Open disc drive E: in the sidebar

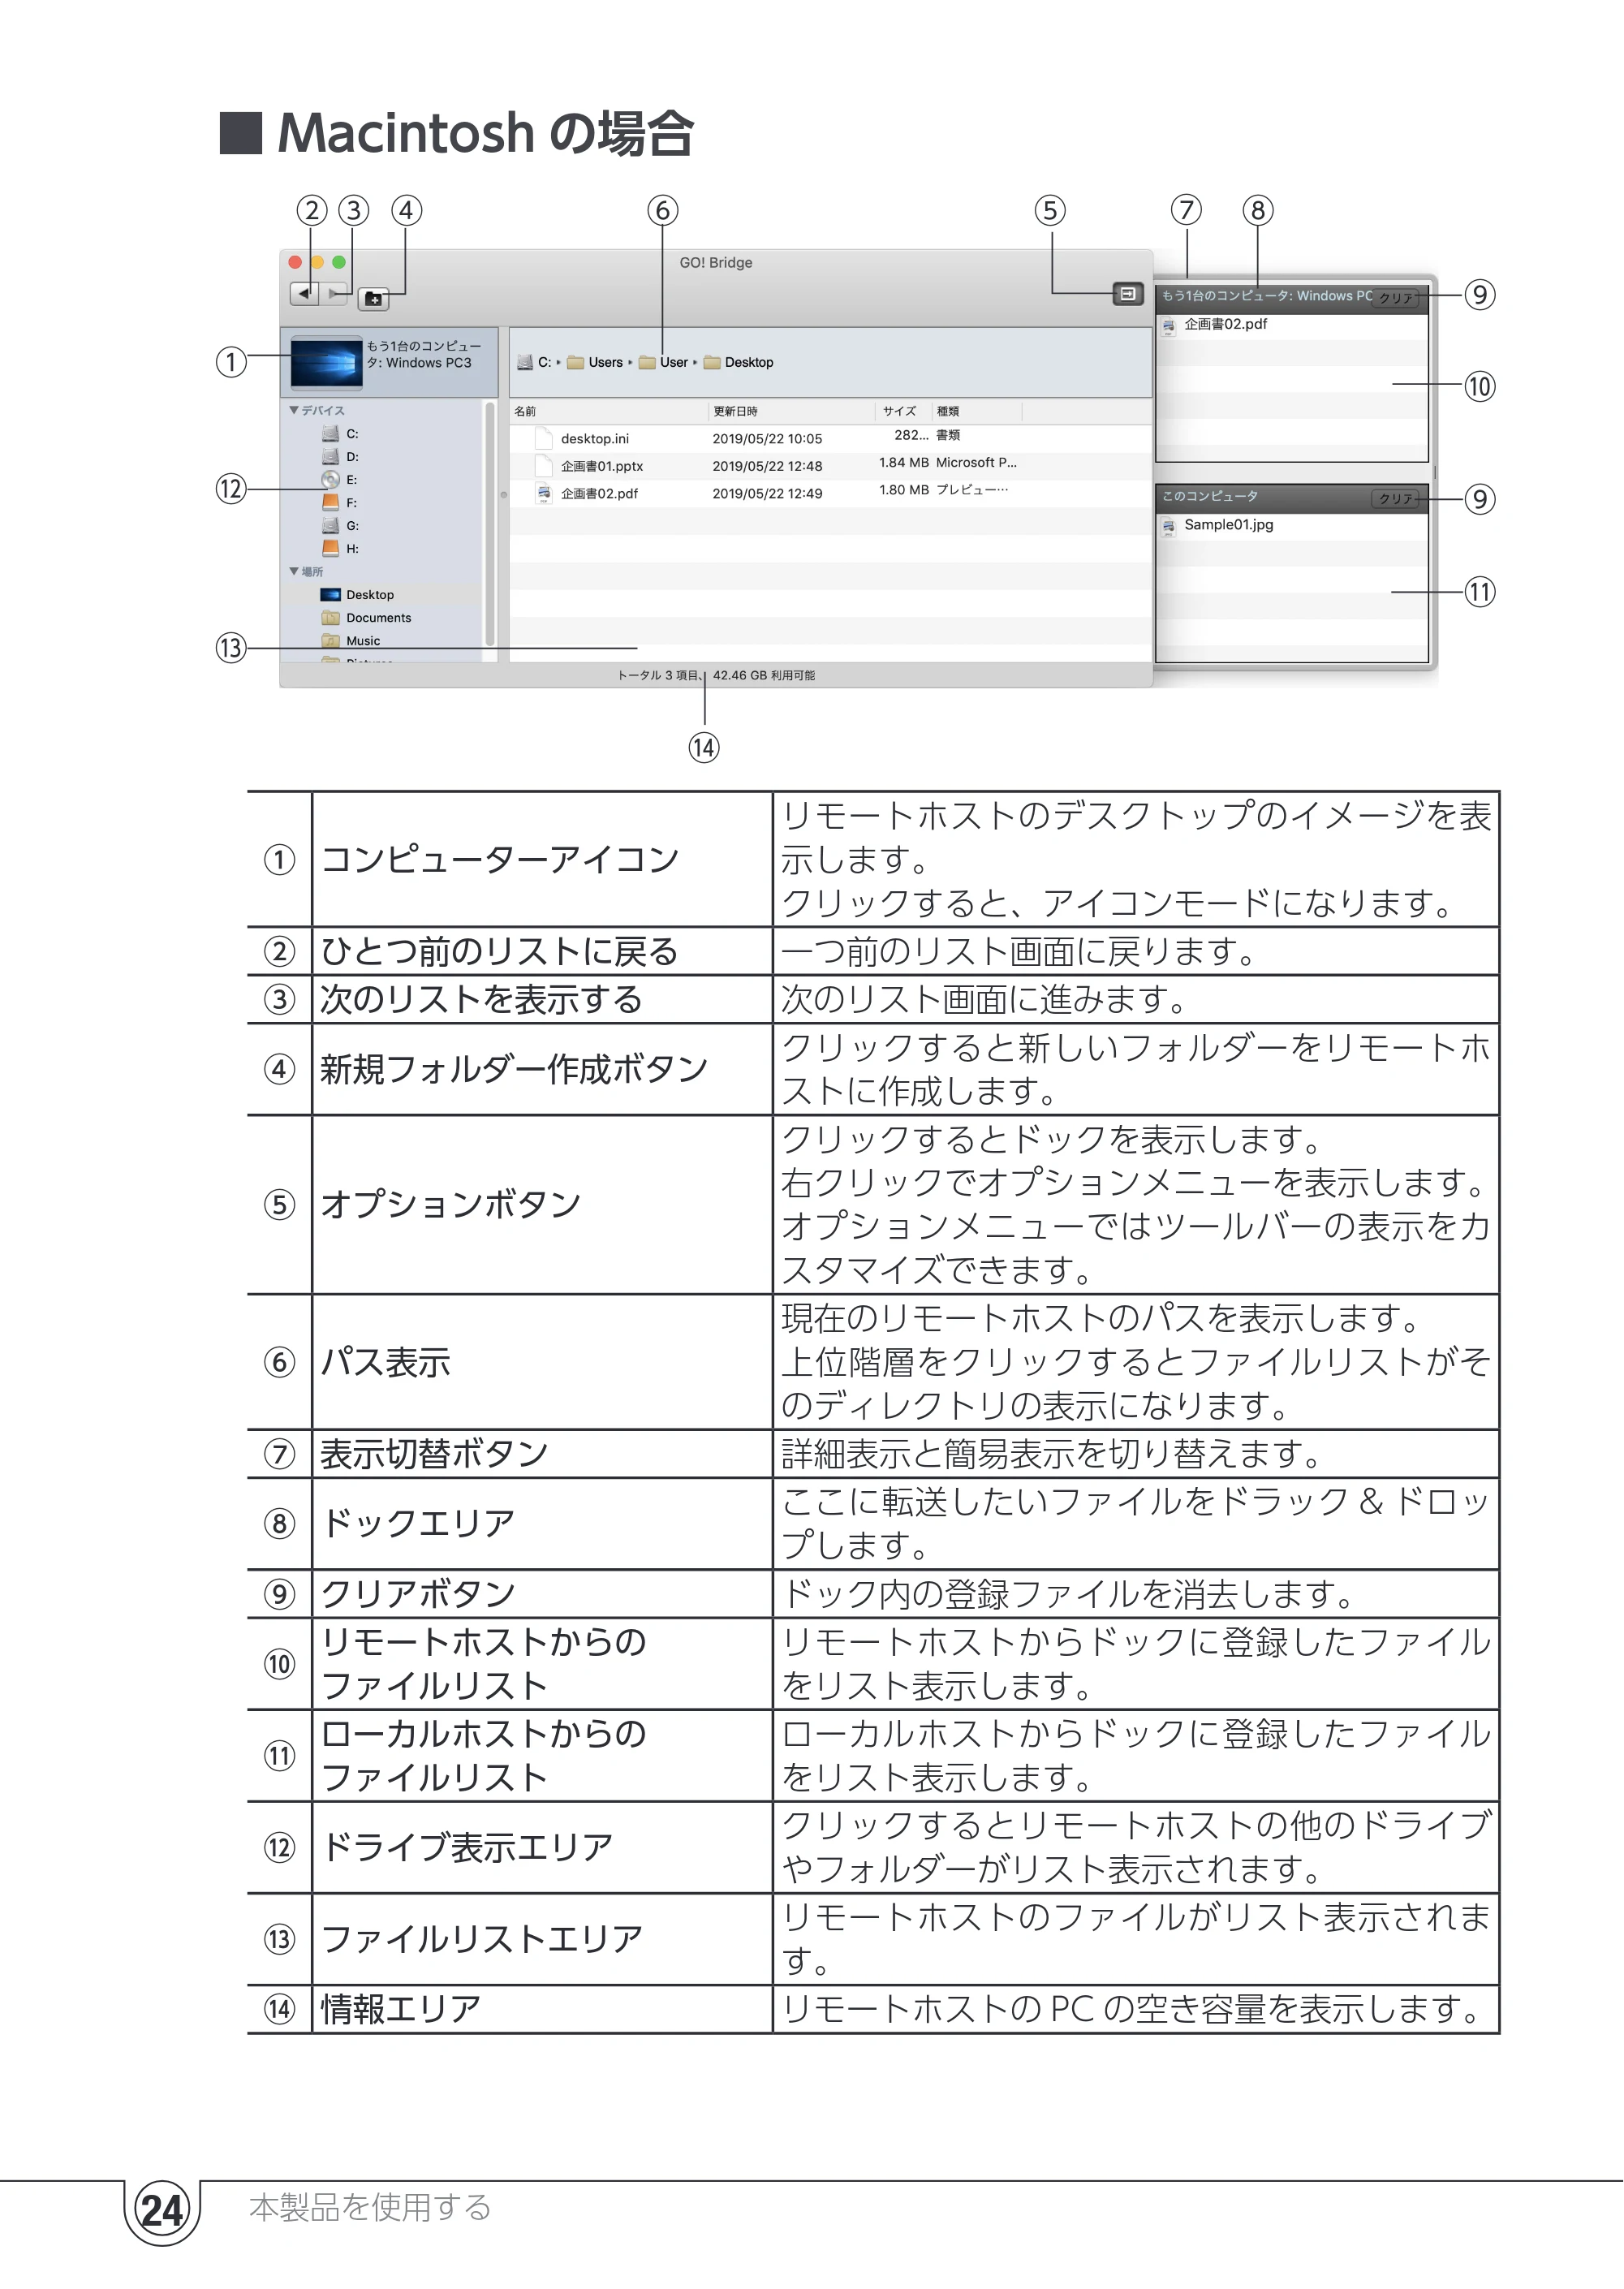(x=340, y=480)
